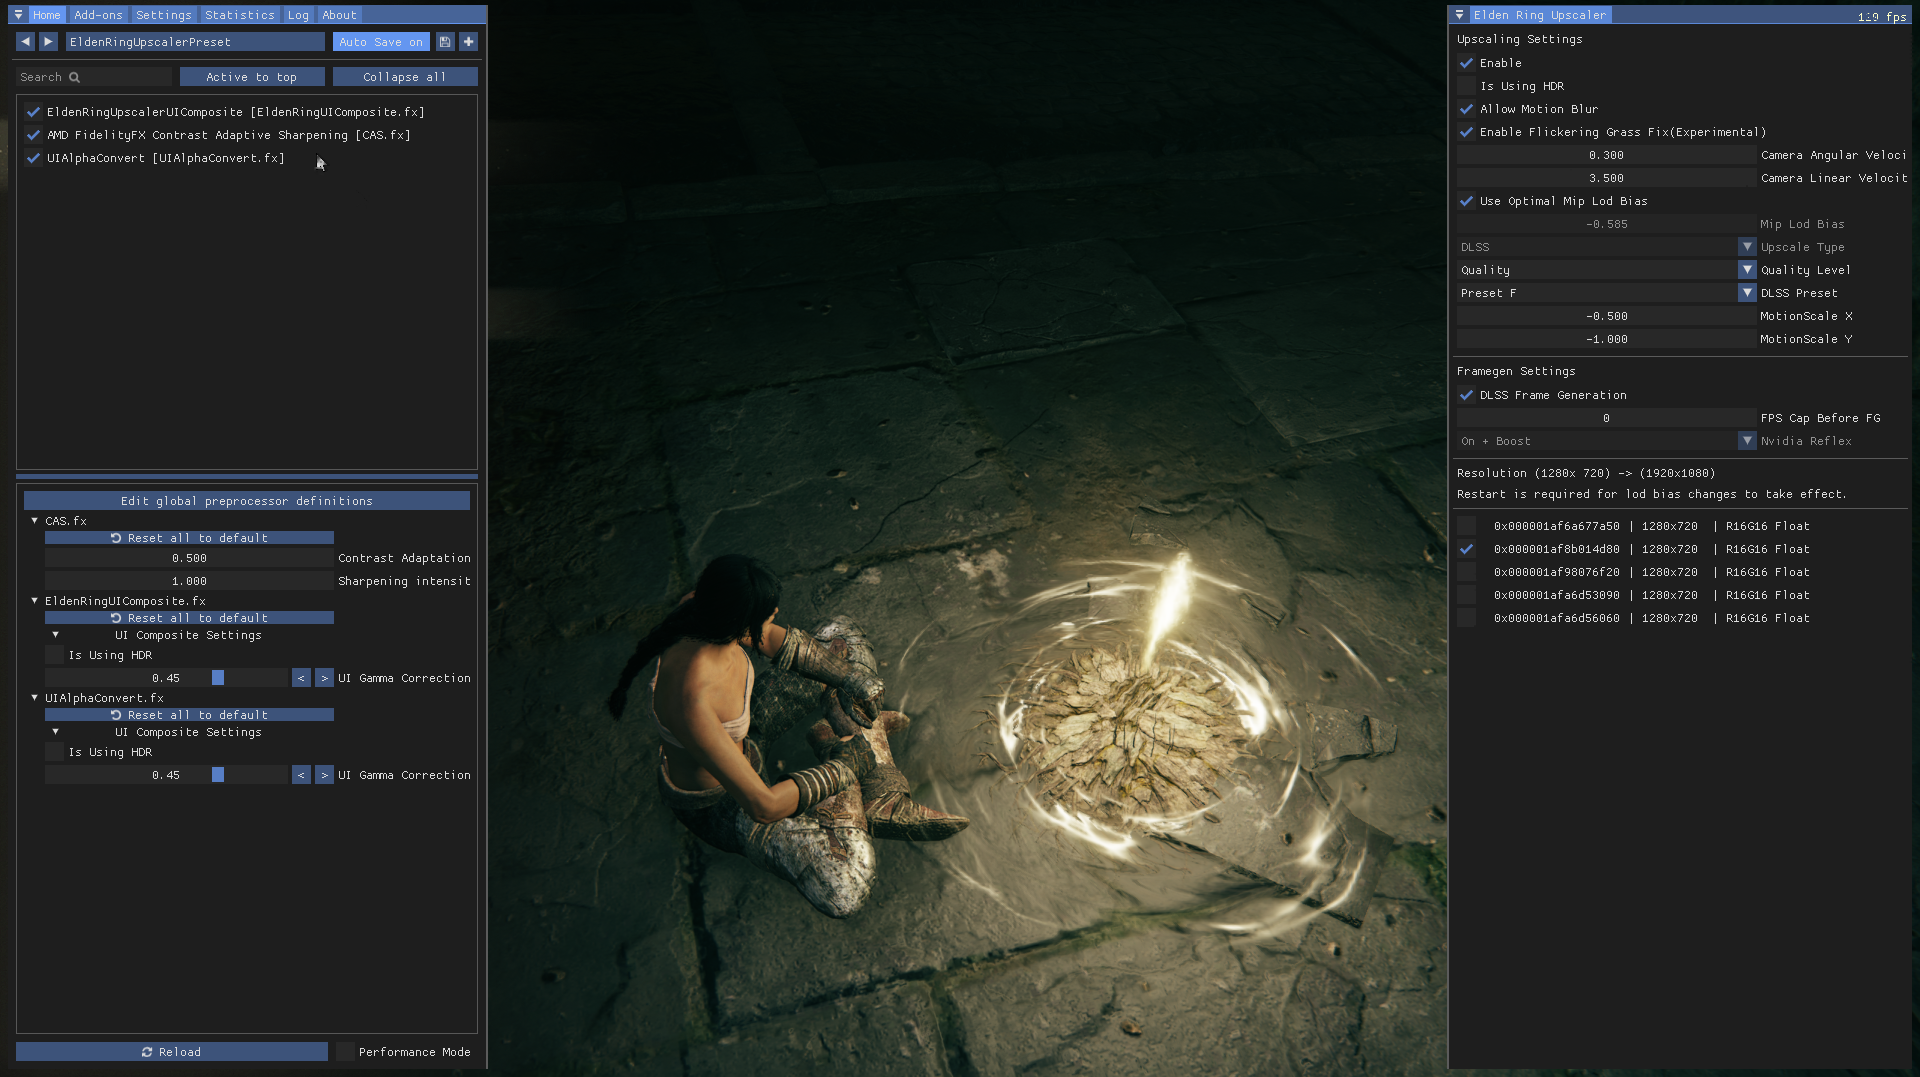1920x1077 pixels.
Task: Collapse the UIAlphaConvert.fx section
Action: click(x=35, y=698)
